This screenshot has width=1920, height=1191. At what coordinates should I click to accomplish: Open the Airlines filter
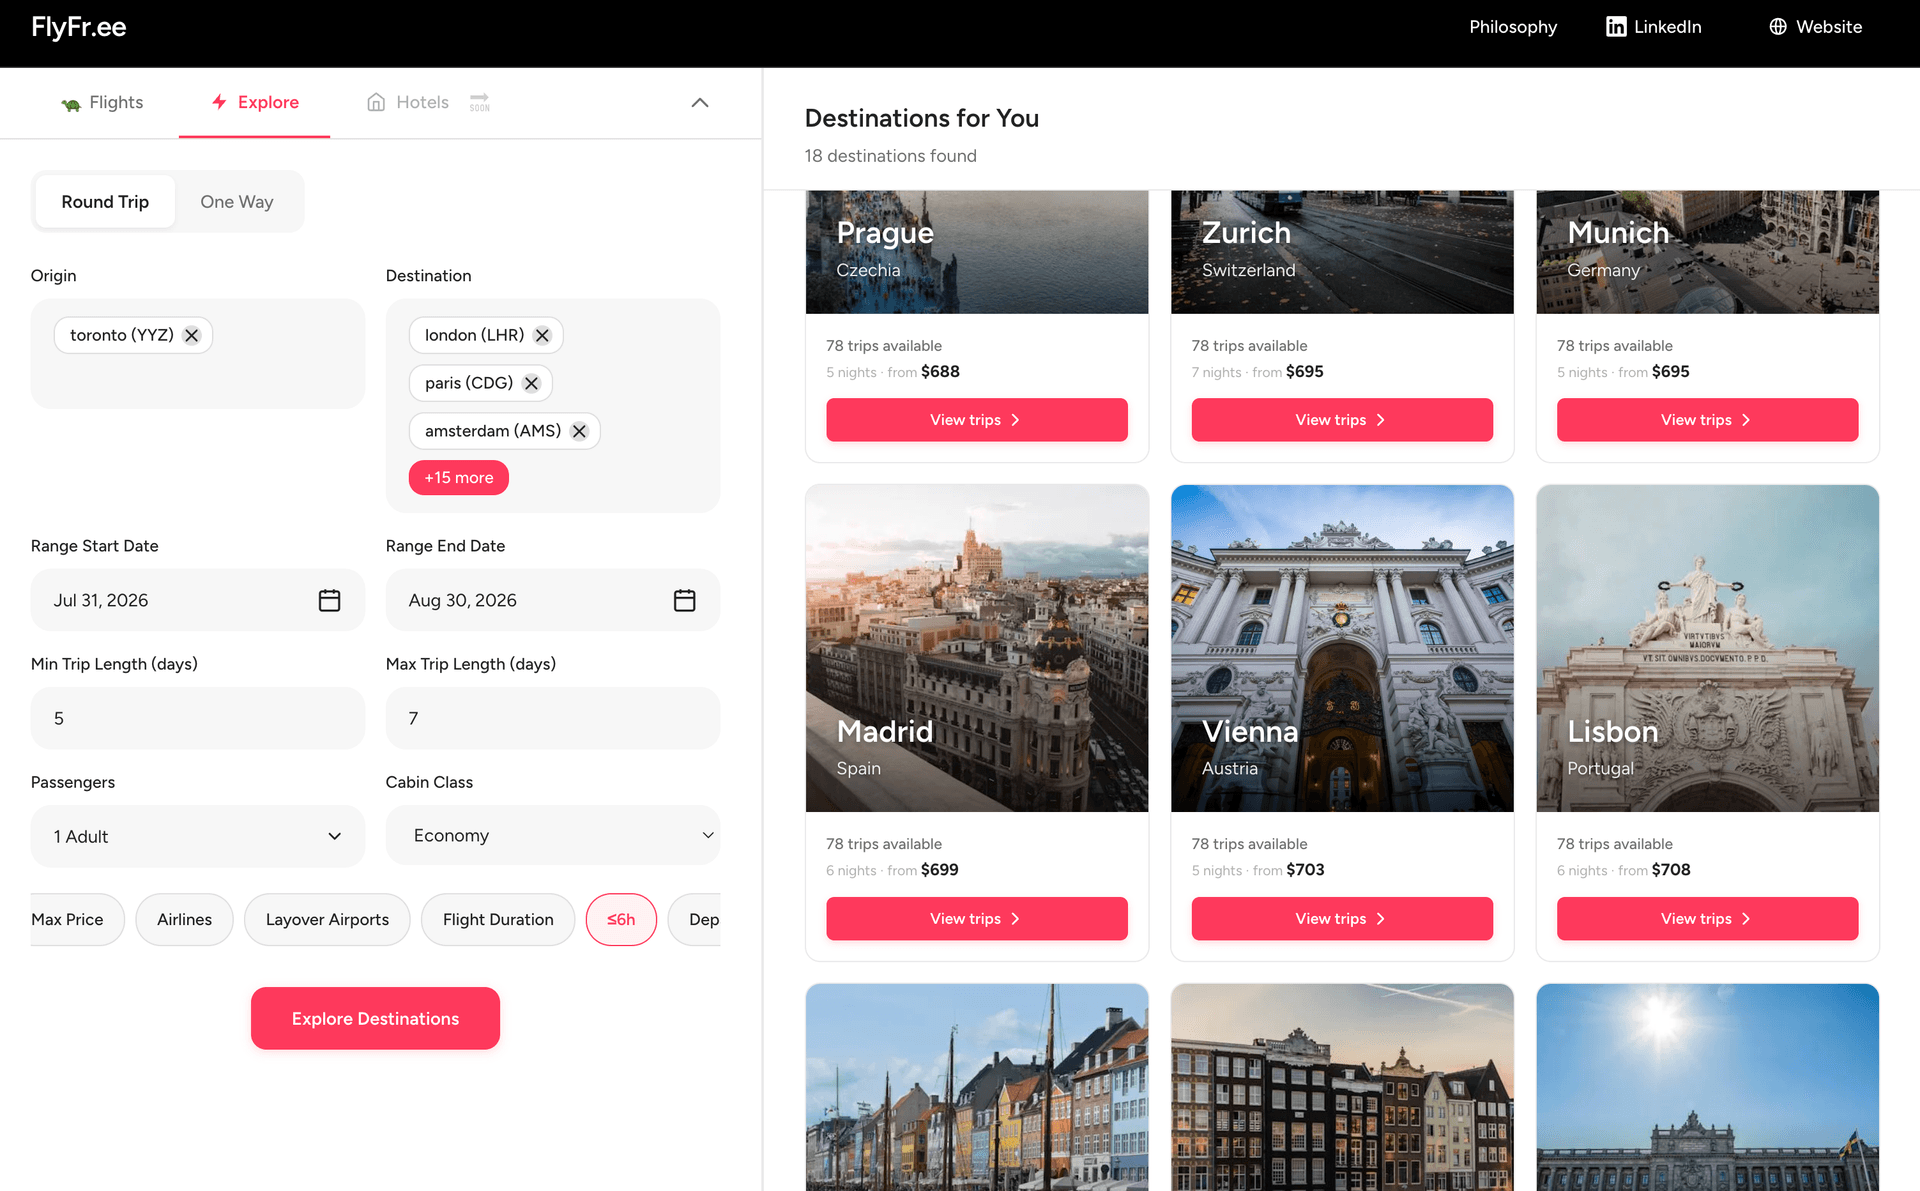coord(185,919)
